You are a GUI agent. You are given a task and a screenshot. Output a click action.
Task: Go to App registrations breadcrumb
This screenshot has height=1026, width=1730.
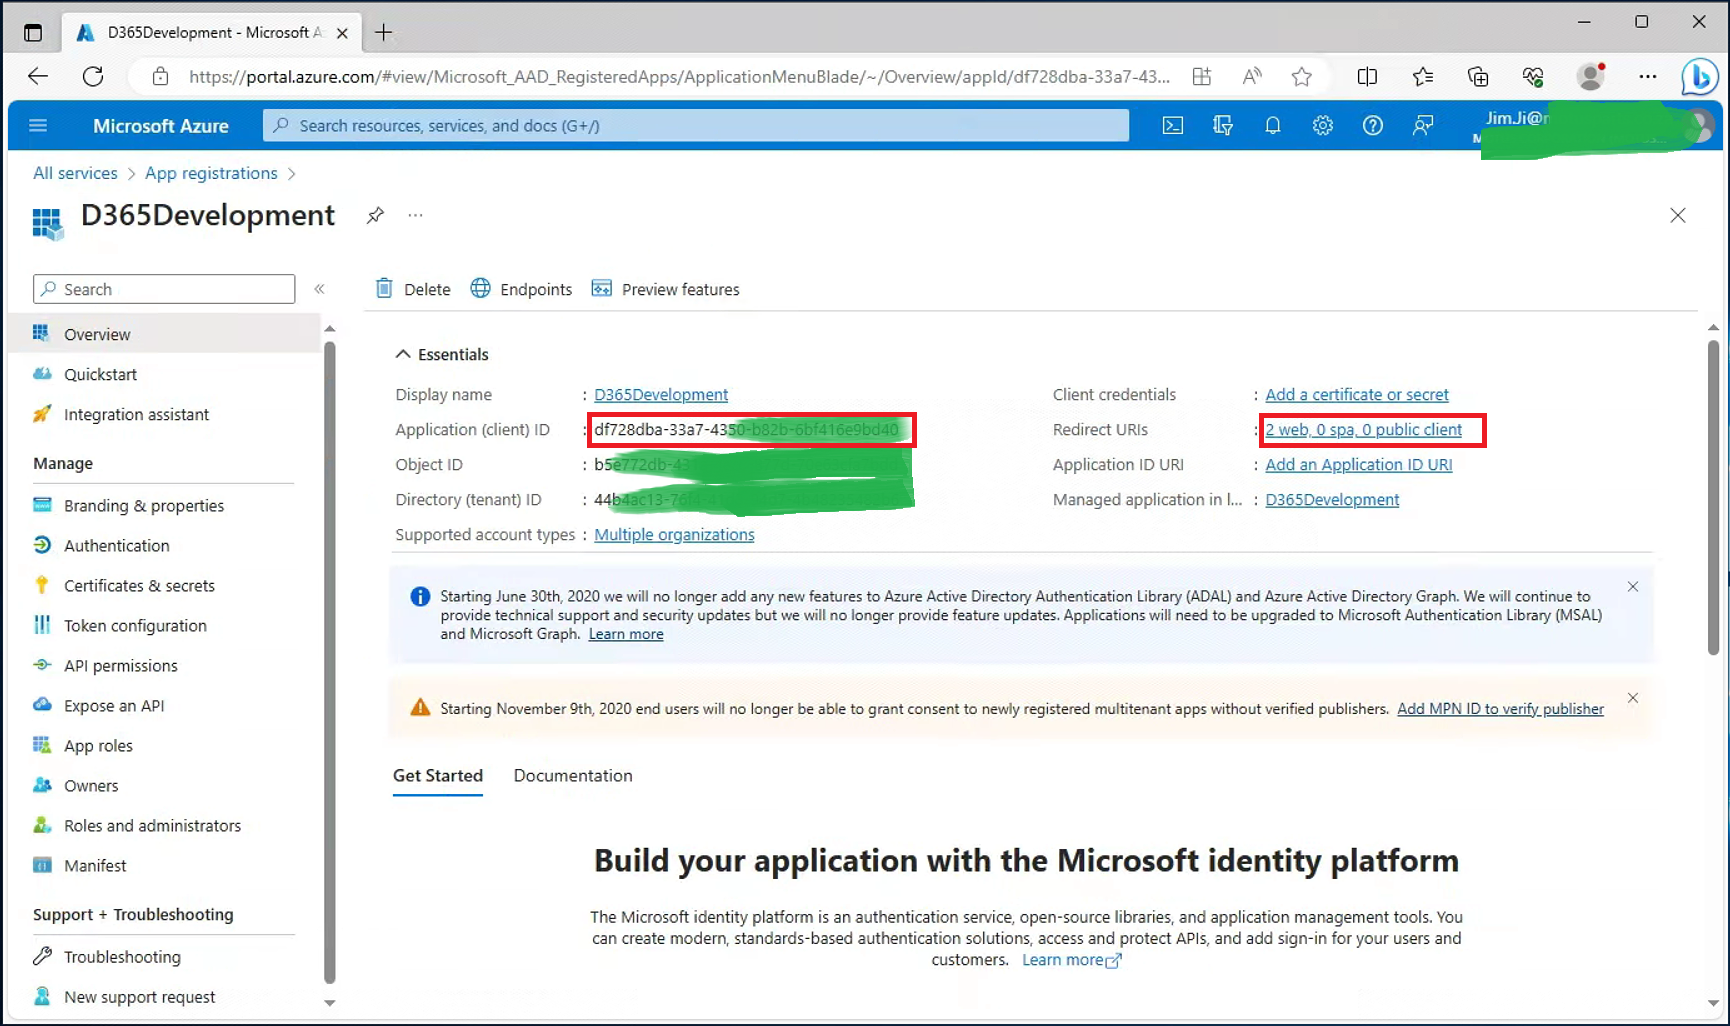[x=211, y=173]
